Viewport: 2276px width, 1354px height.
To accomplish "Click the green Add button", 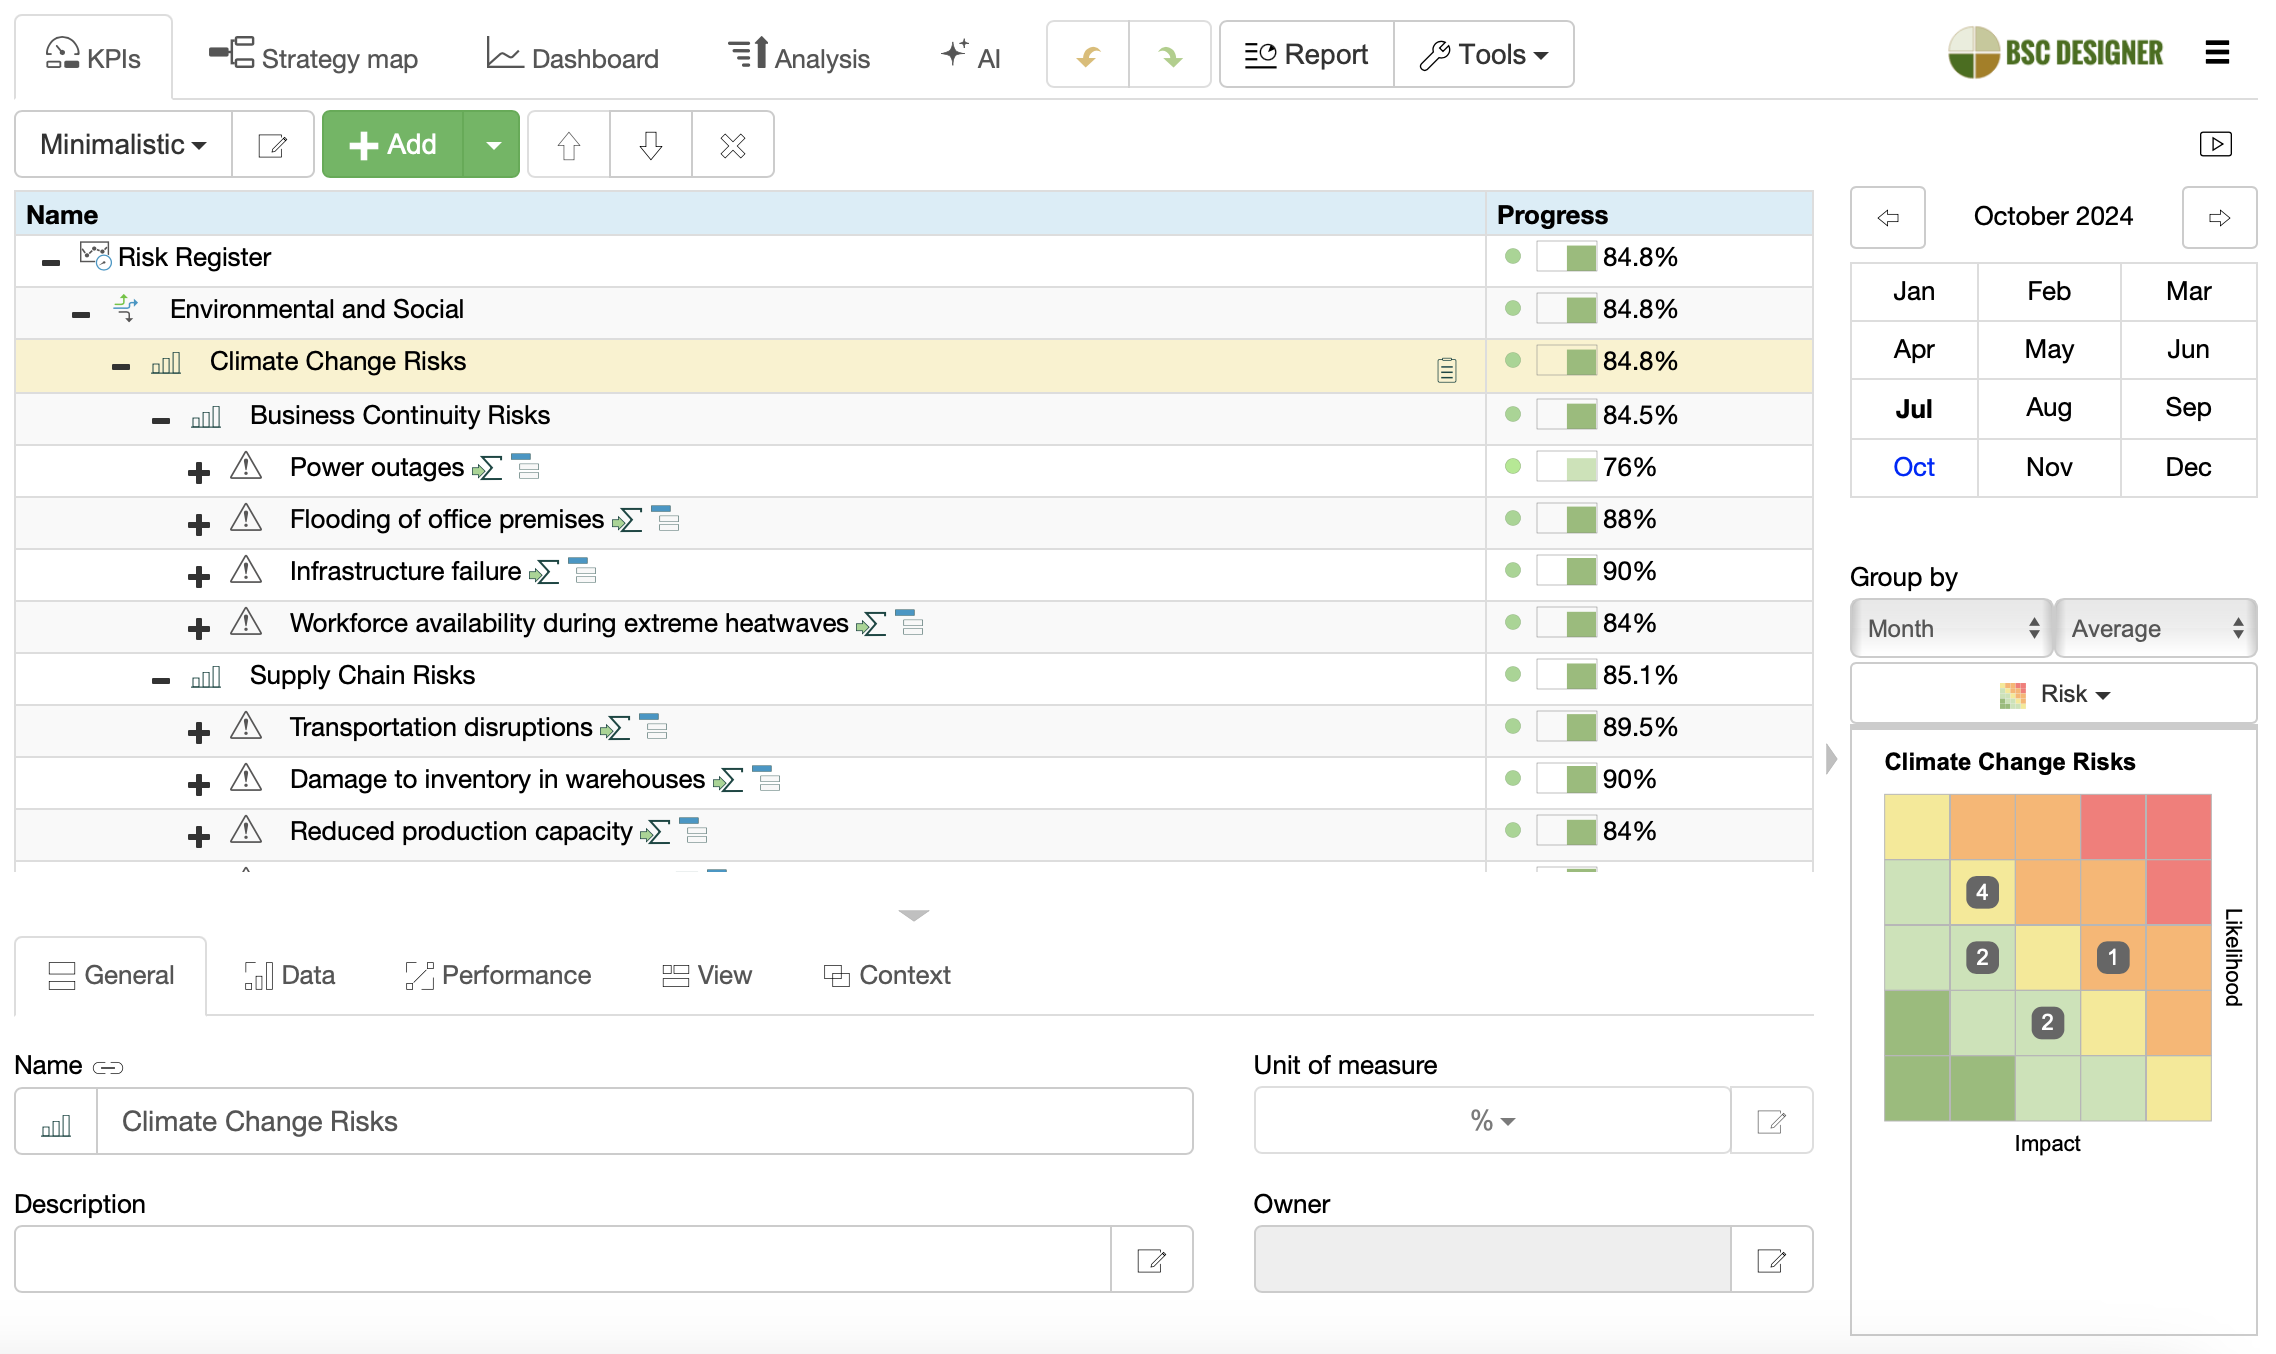I will point(393,145).
